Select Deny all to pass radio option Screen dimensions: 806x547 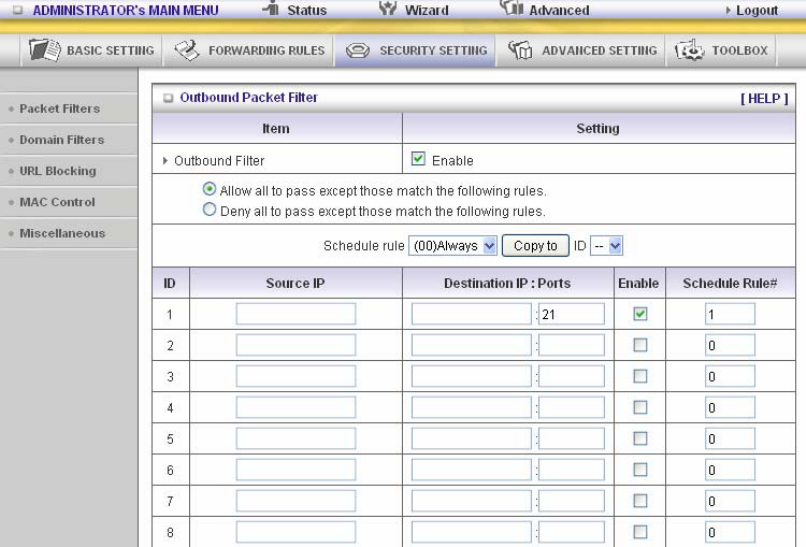tap(209, 209)
